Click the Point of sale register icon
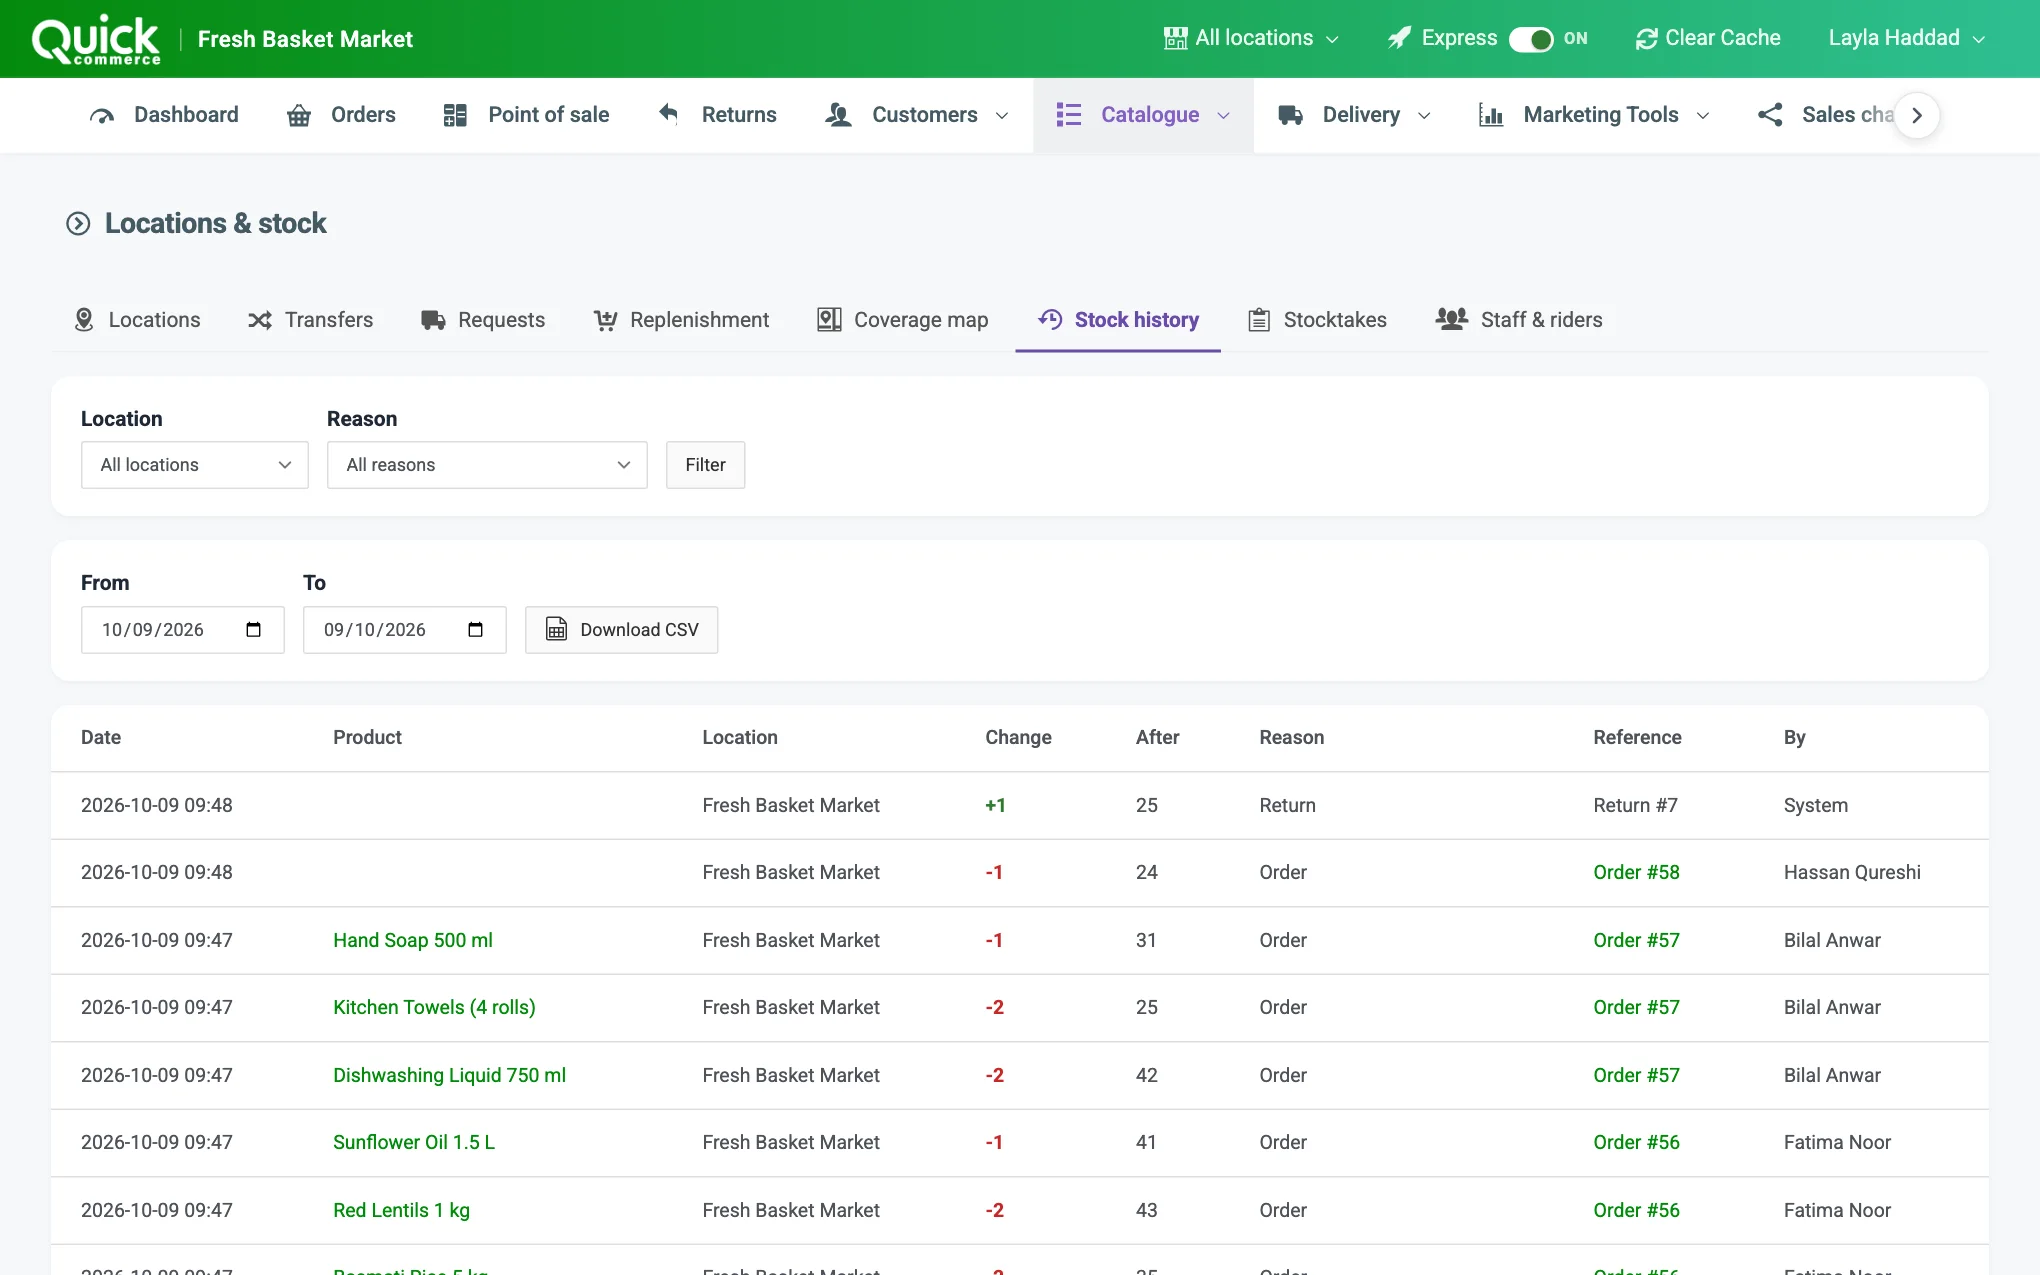Image resolution: width=2040 pixels, height=1275 pixels. (455, 116)
